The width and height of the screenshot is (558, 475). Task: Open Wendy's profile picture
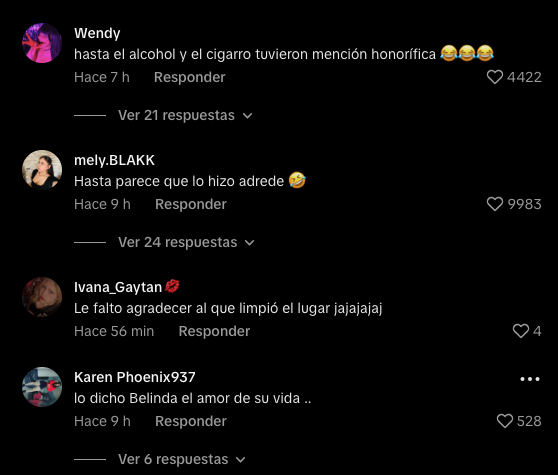click(42, 43)
